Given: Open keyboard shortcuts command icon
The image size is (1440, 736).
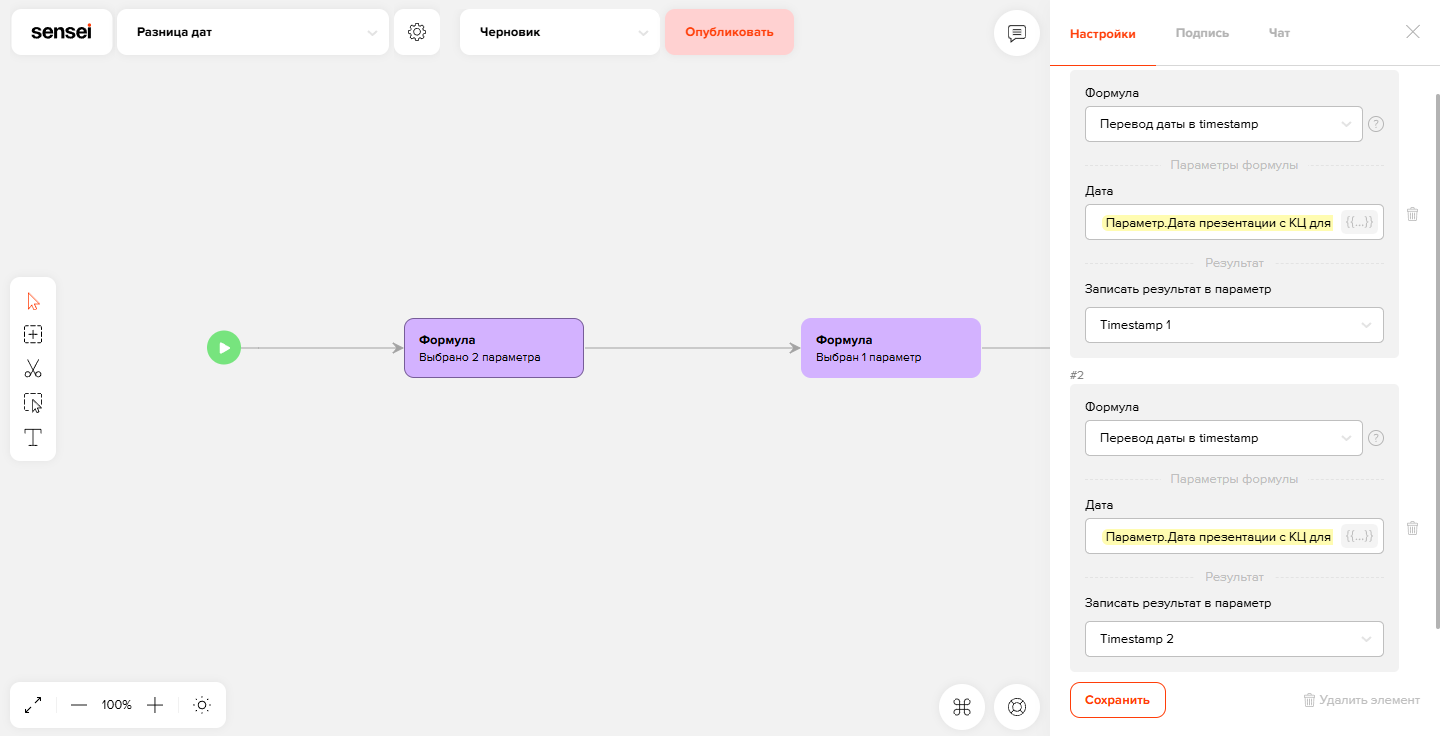Looking at the screenshot, I should [963, 707].
